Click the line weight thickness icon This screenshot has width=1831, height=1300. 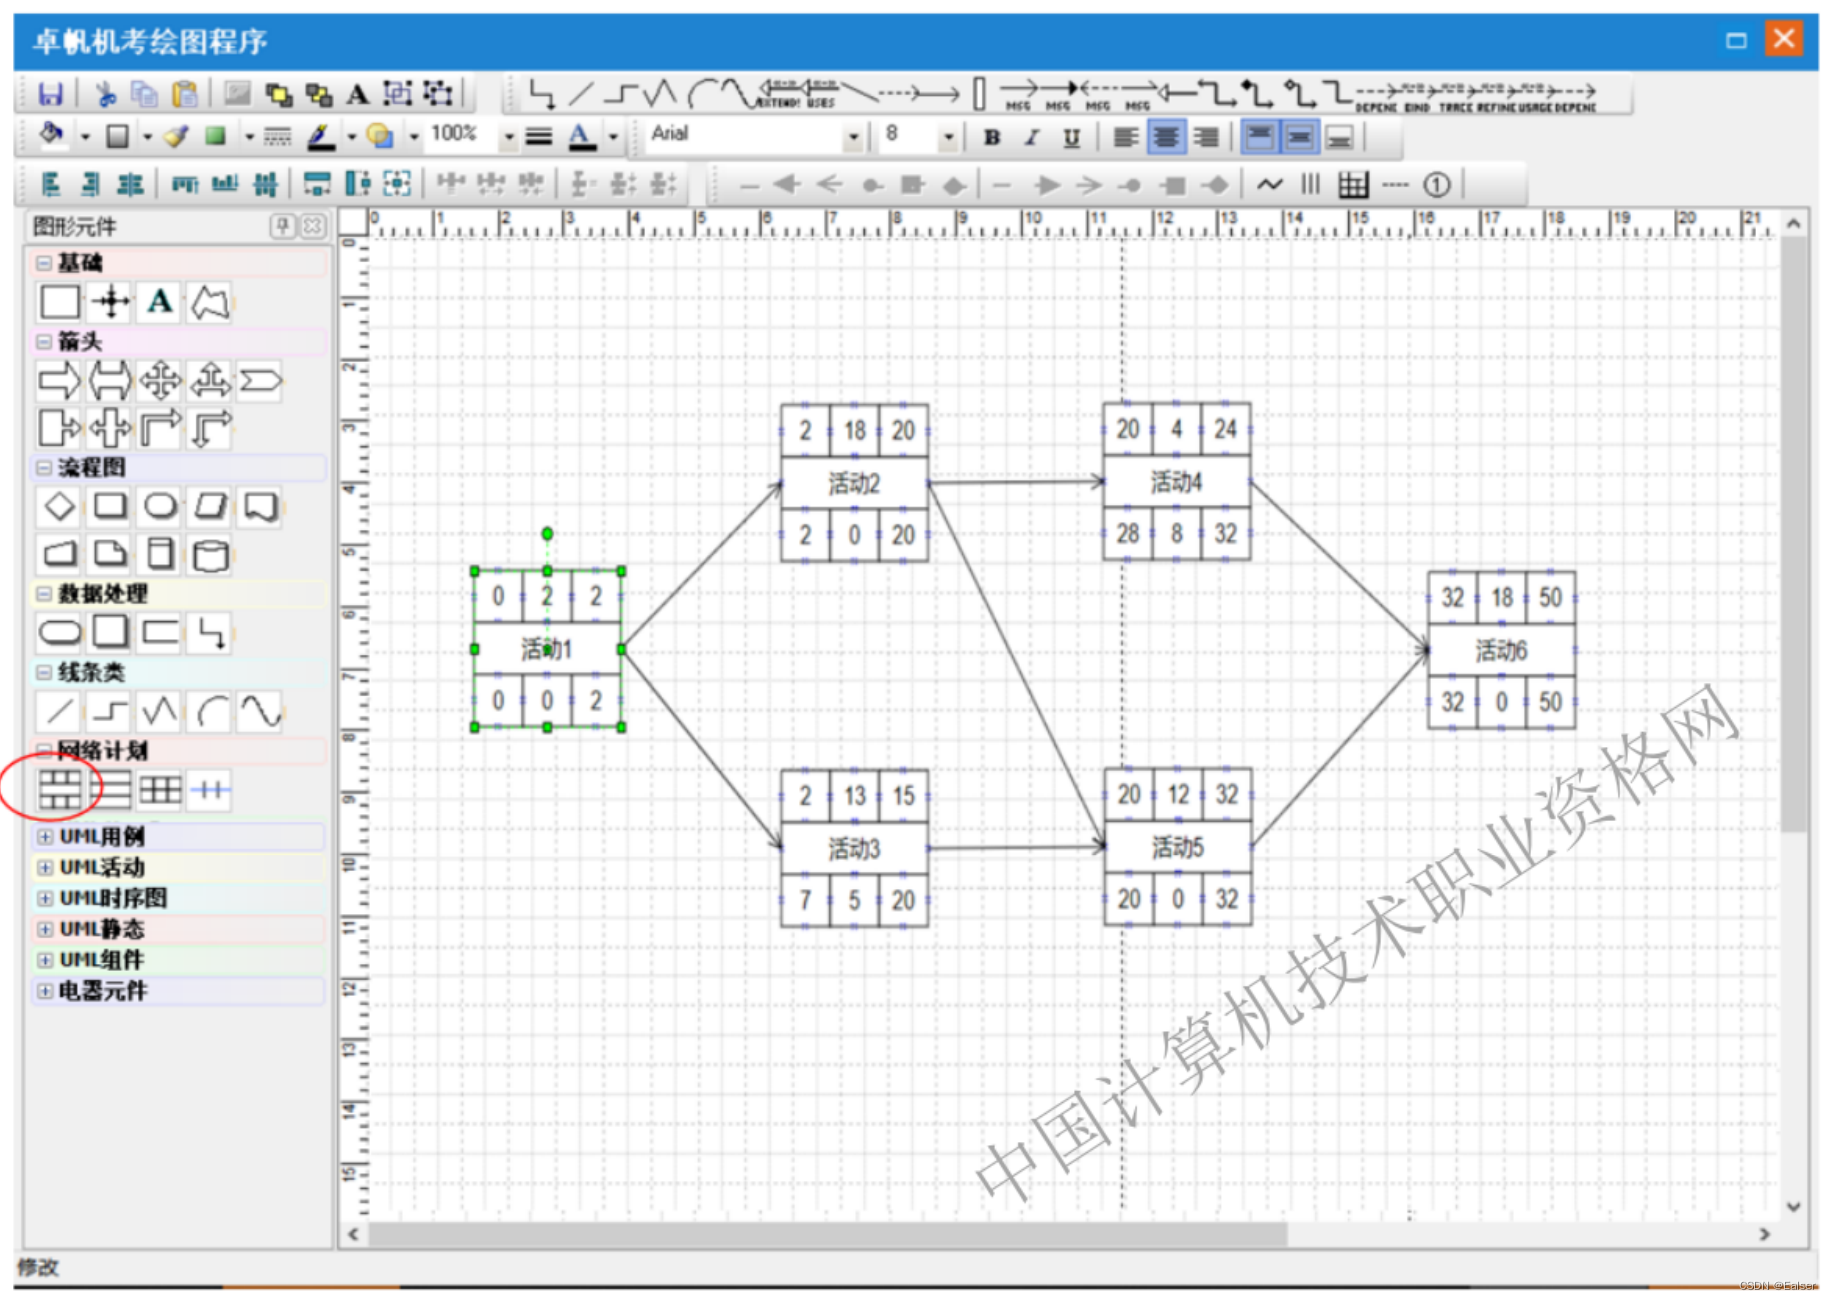538,137
